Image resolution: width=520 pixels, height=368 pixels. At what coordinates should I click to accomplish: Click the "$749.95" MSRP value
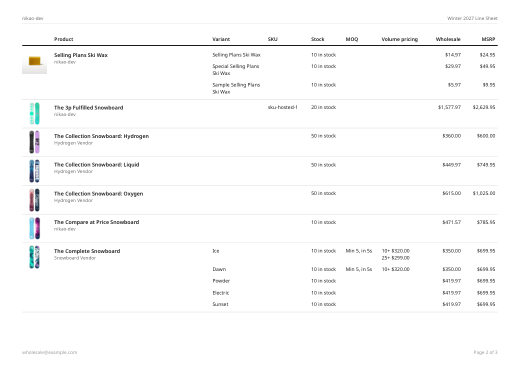pos(486,165)
